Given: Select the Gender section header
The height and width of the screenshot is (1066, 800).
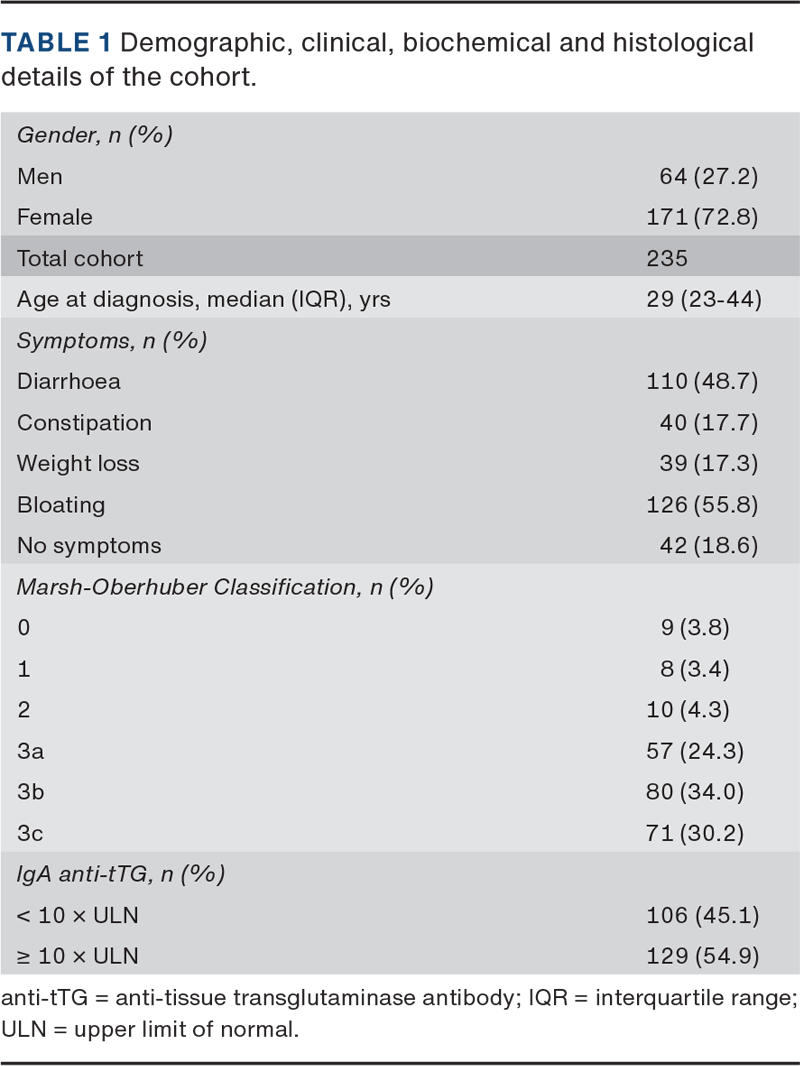Looking at the screenshot, I should pyautogui.click(x=95, y=135).
